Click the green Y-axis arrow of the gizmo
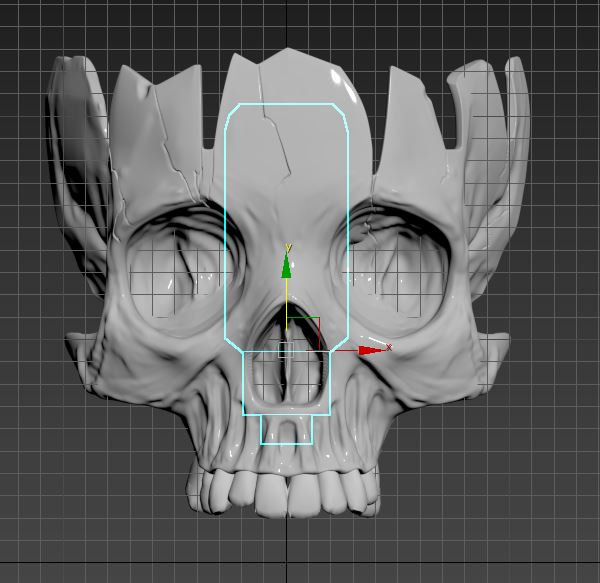The width and height of the screenshot is (600, 583). [286, 265]
